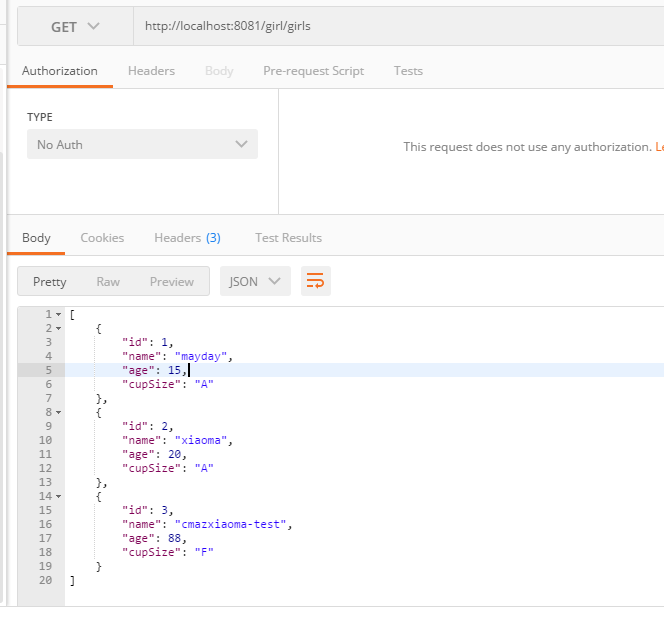Image resolution: width=664 pixels, height=624 pixels.
Task: Open the response Cookies tab
Action: (x=102, y=238)
